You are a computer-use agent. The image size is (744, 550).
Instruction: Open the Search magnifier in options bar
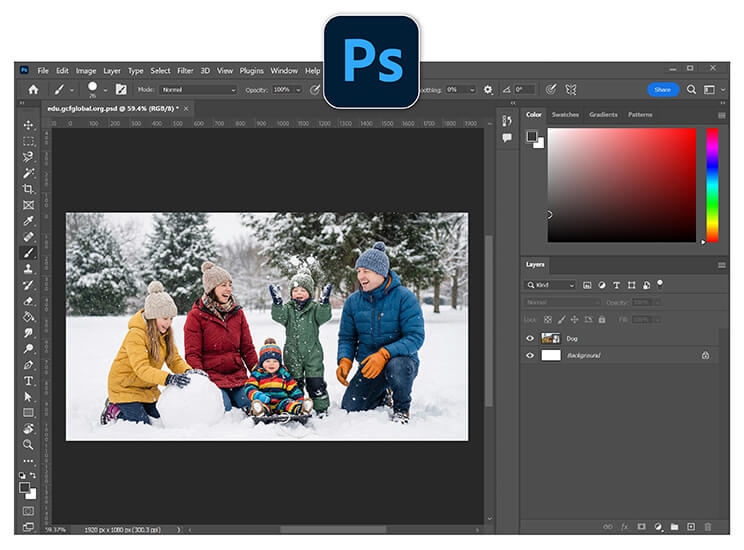tap(691, 89)
